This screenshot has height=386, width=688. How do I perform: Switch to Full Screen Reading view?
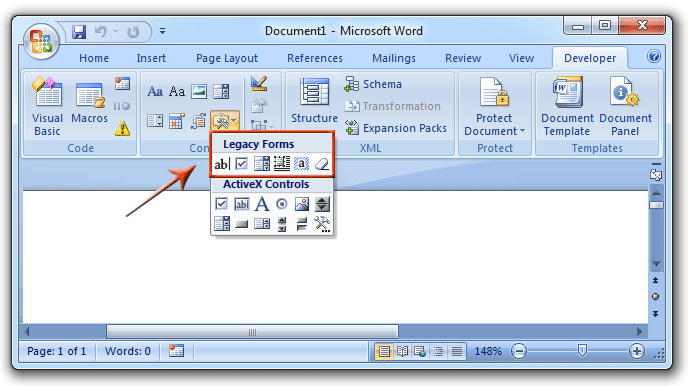(x=402, y=351)
